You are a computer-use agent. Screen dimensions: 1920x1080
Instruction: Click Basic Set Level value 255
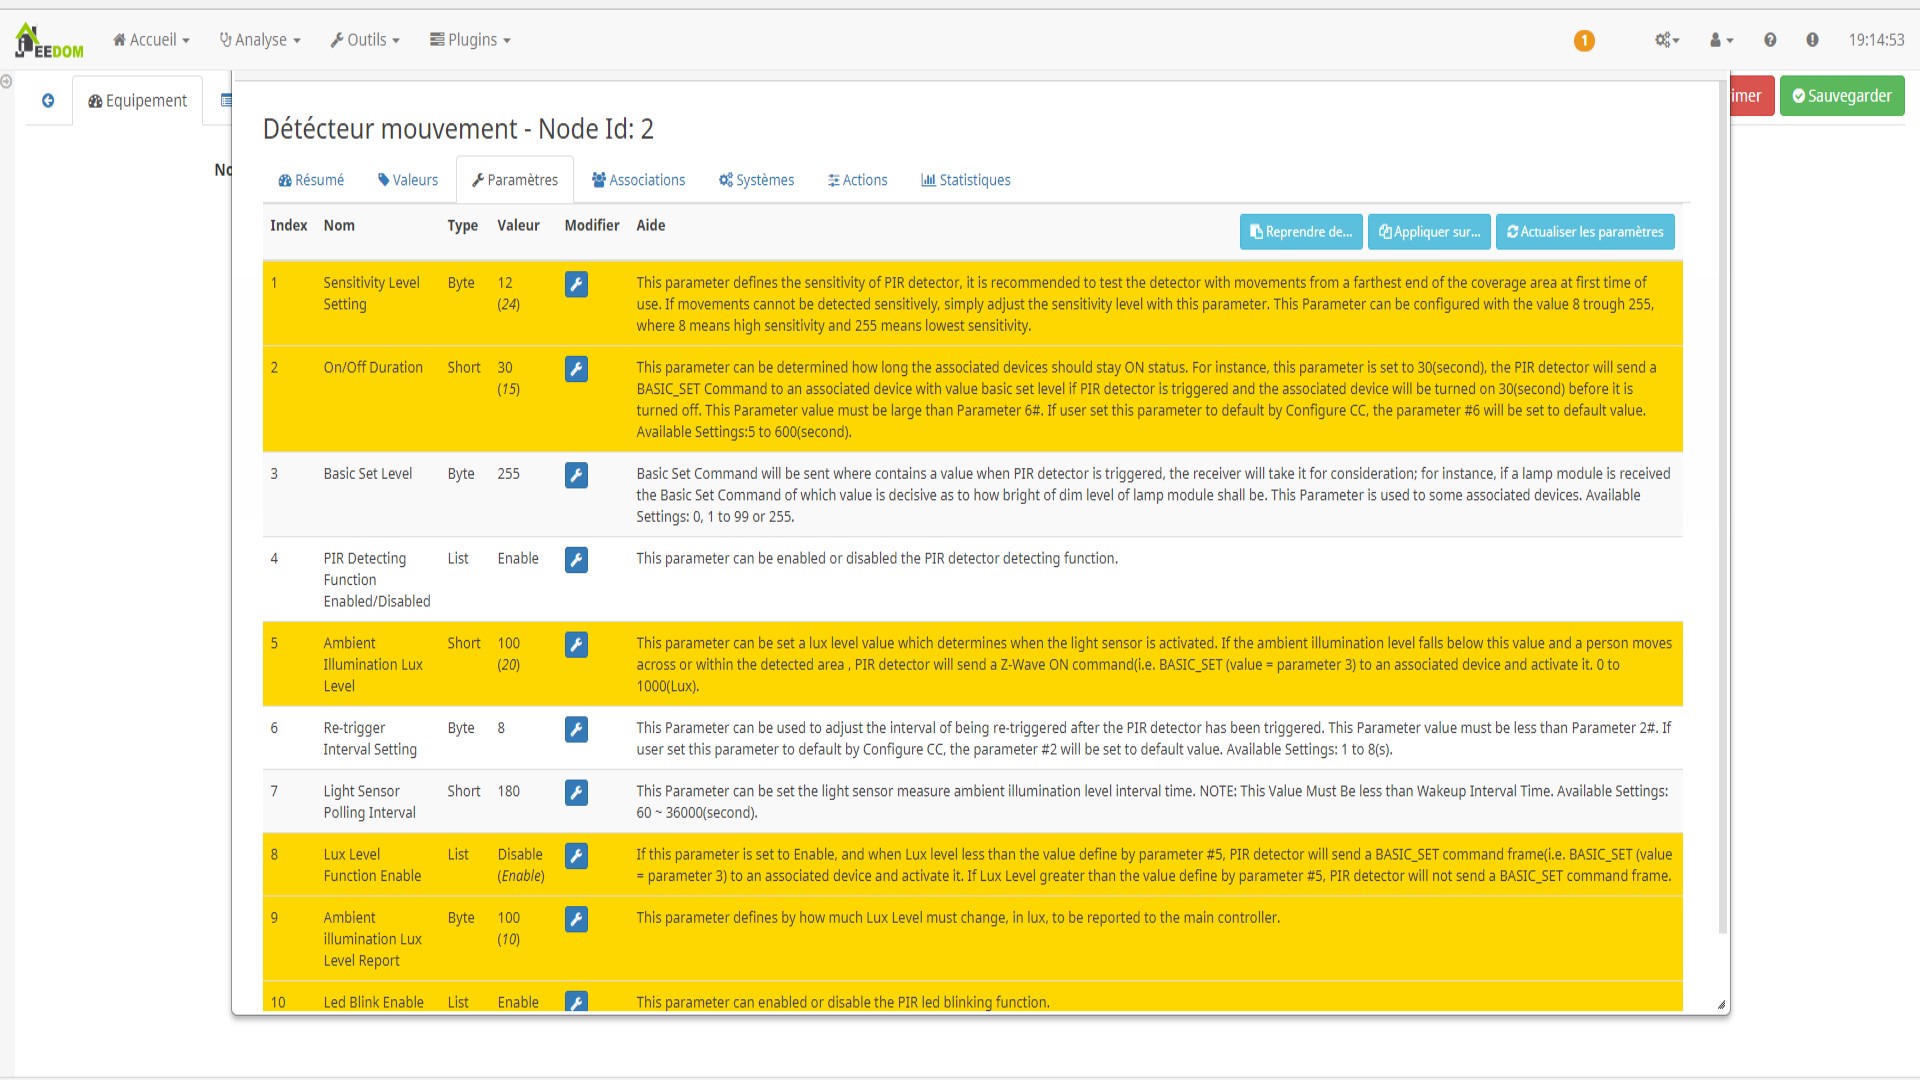[x=509, y=474]
